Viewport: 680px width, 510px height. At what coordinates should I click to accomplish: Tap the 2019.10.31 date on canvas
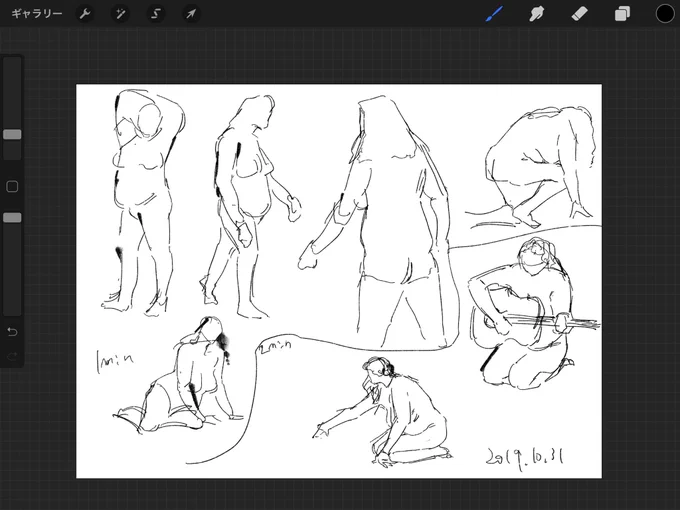pyautogui.click(x=525, y=459)
